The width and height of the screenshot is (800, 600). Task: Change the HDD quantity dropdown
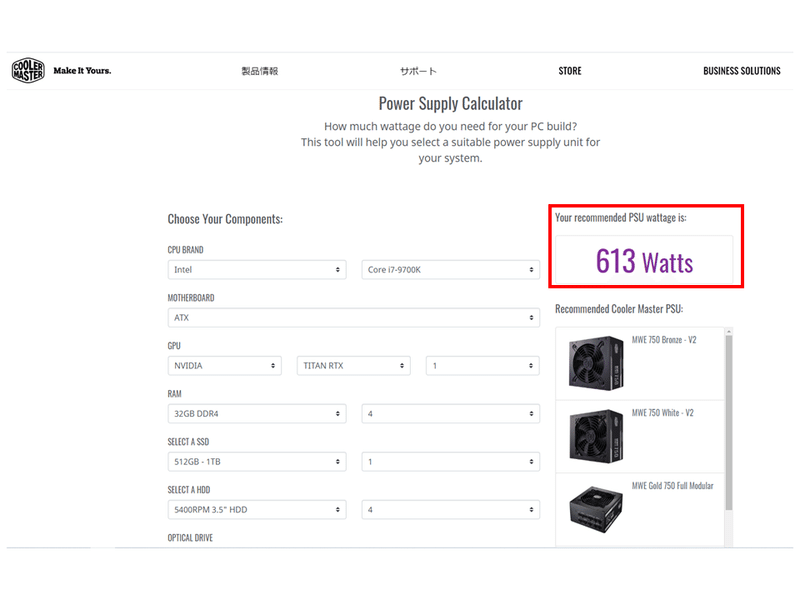pyautogui.click(x=451, y=509)
